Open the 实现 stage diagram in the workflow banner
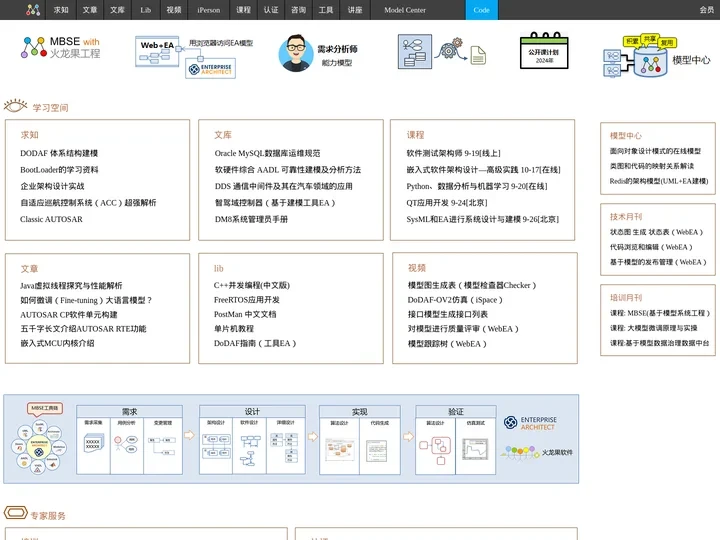Viewport: 720px width, 540px height. (360, 439)
